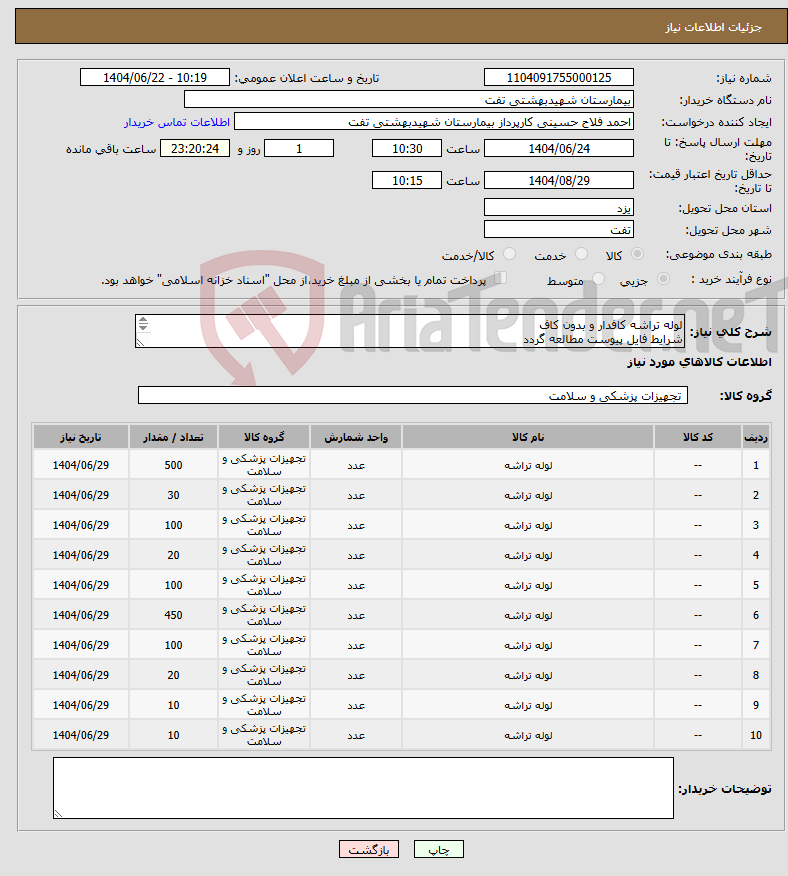Click the تاریخ نیاز column header
Screen dimensions: 788x876
click(80, 437)
